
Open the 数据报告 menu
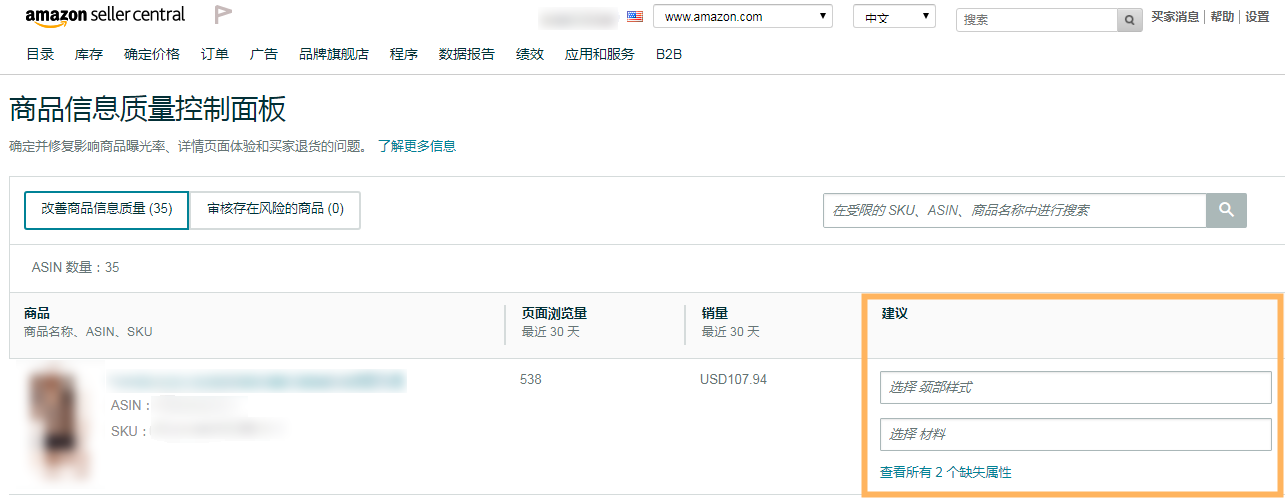pos(467,54)
